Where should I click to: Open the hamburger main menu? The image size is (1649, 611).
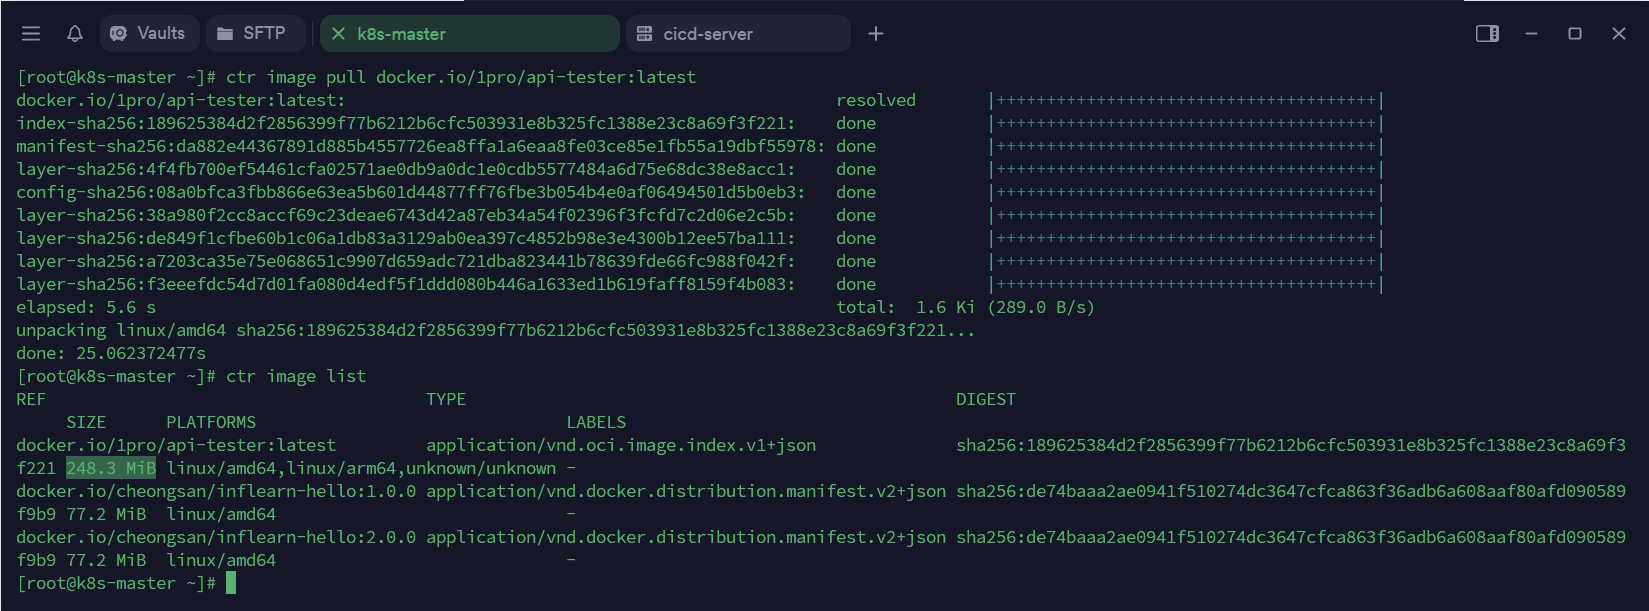(x=31, y=34)
